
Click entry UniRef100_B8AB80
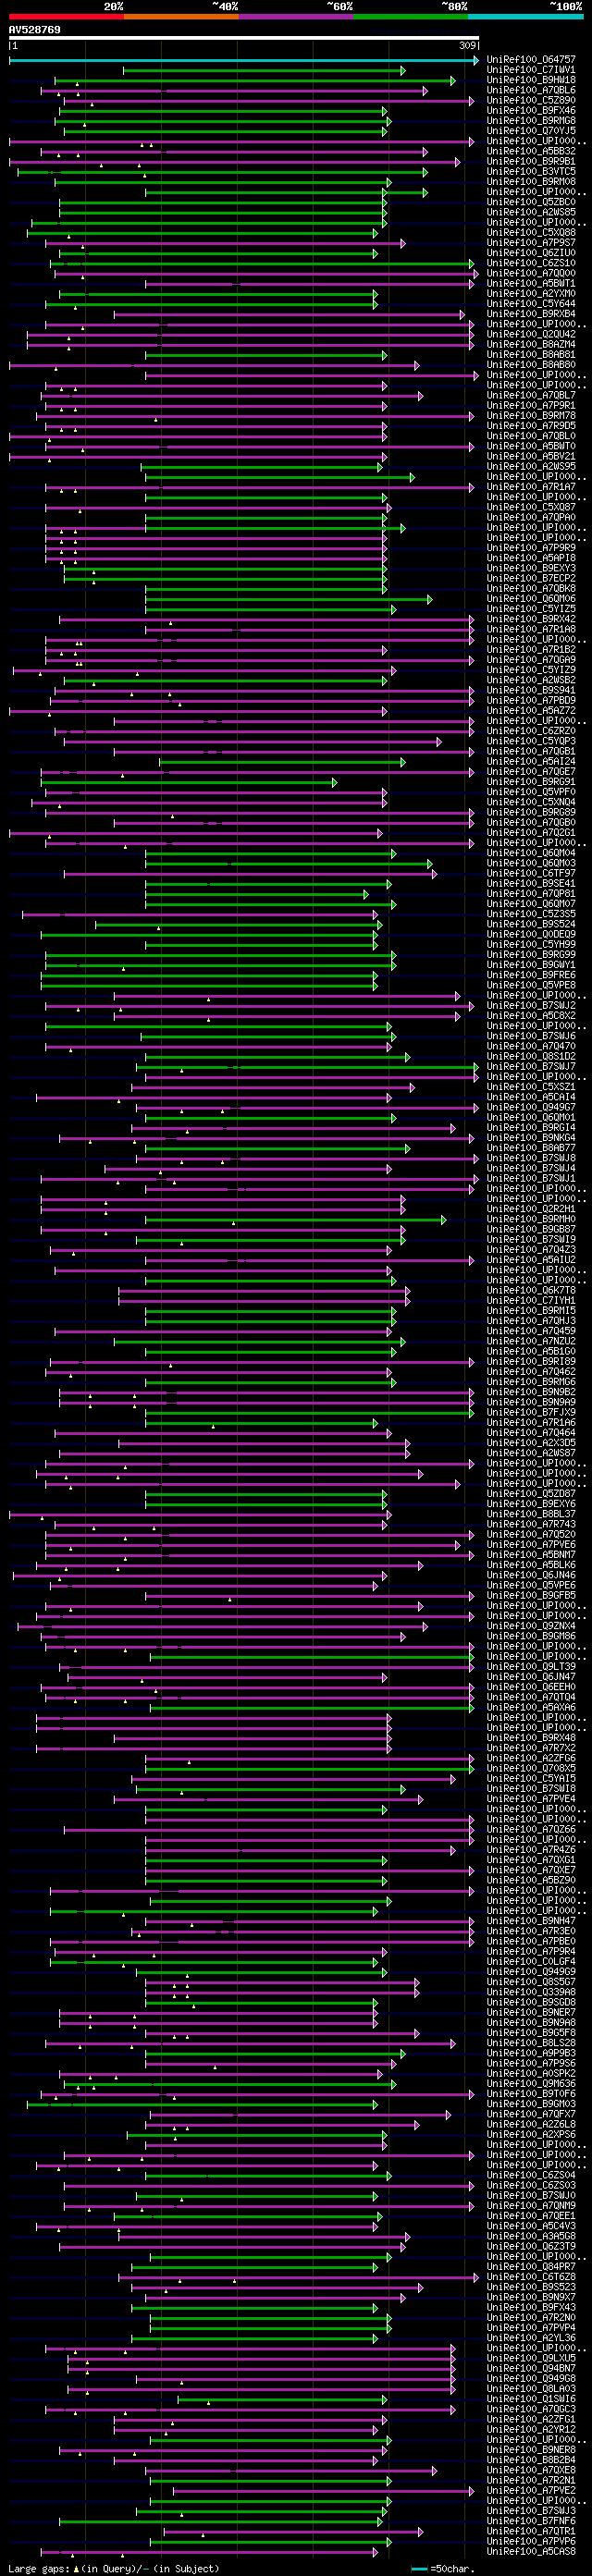pos(531,365)
